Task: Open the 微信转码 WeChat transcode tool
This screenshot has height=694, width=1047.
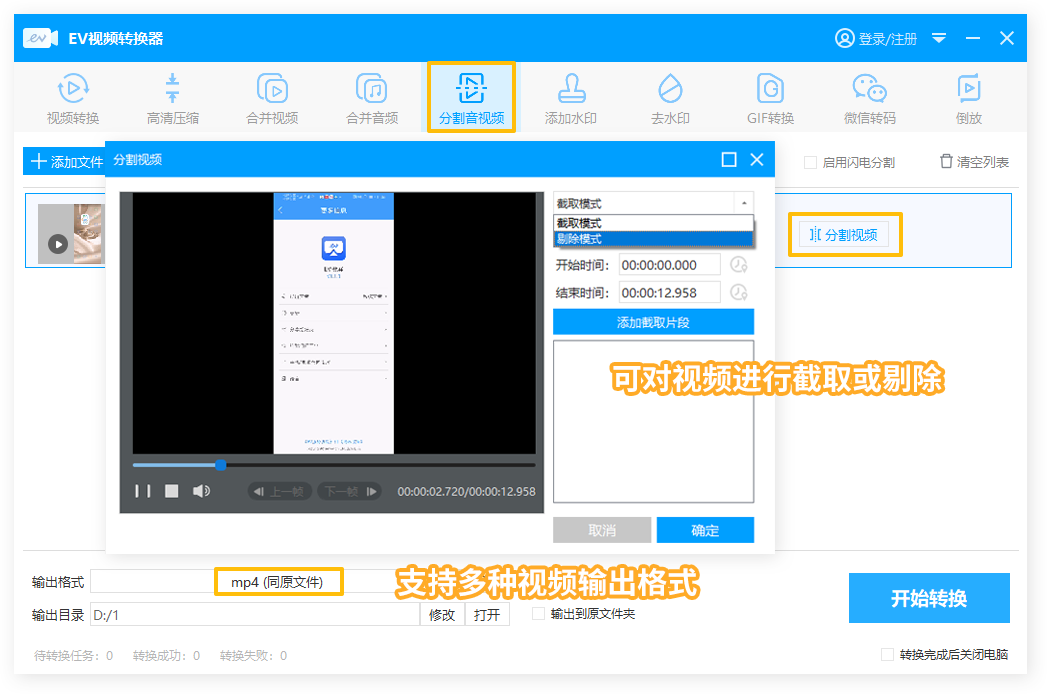Action: pos(869,99)
